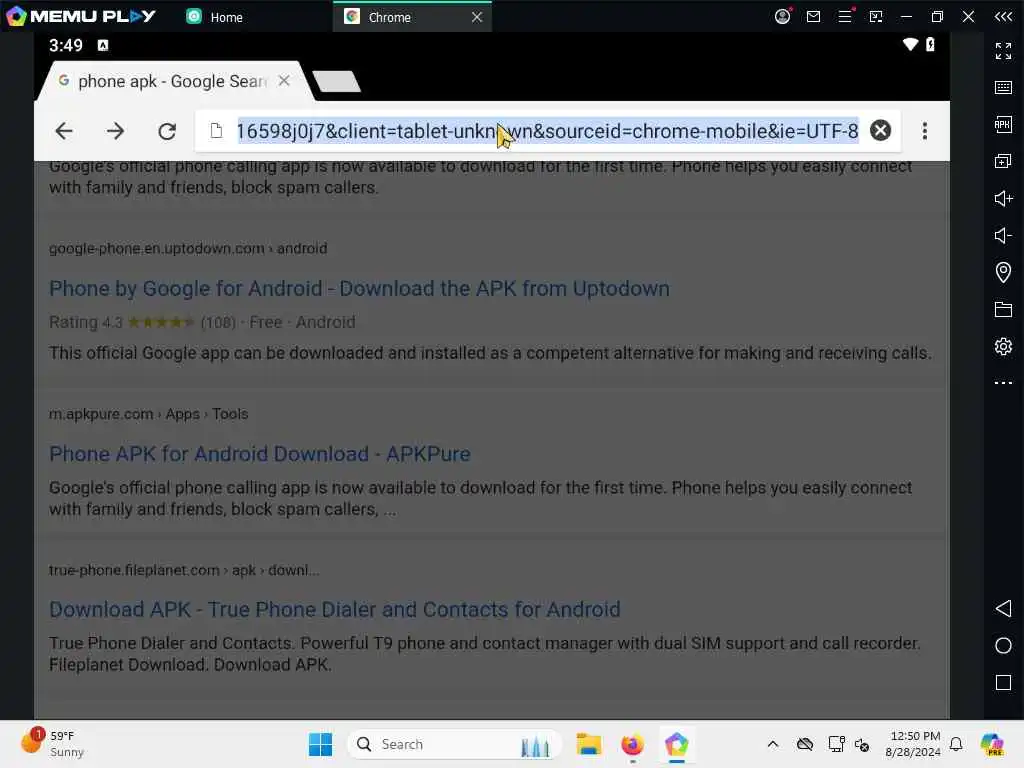The height and width of the screenshot is (768, 1024).
Task: Open the Windows Start menu
Action: pos(320,744)
